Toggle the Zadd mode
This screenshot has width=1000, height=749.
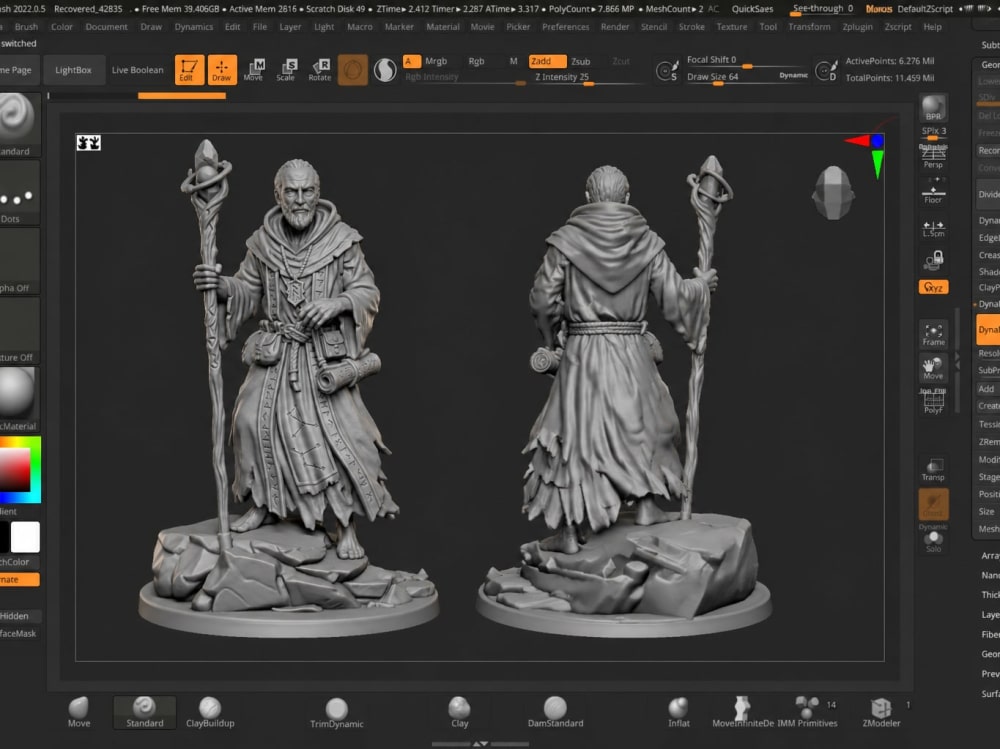[547, 61]
